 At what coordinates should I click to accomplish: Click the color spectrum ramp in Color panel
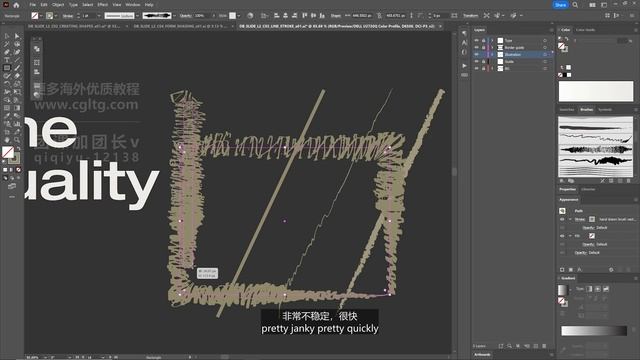596,91
